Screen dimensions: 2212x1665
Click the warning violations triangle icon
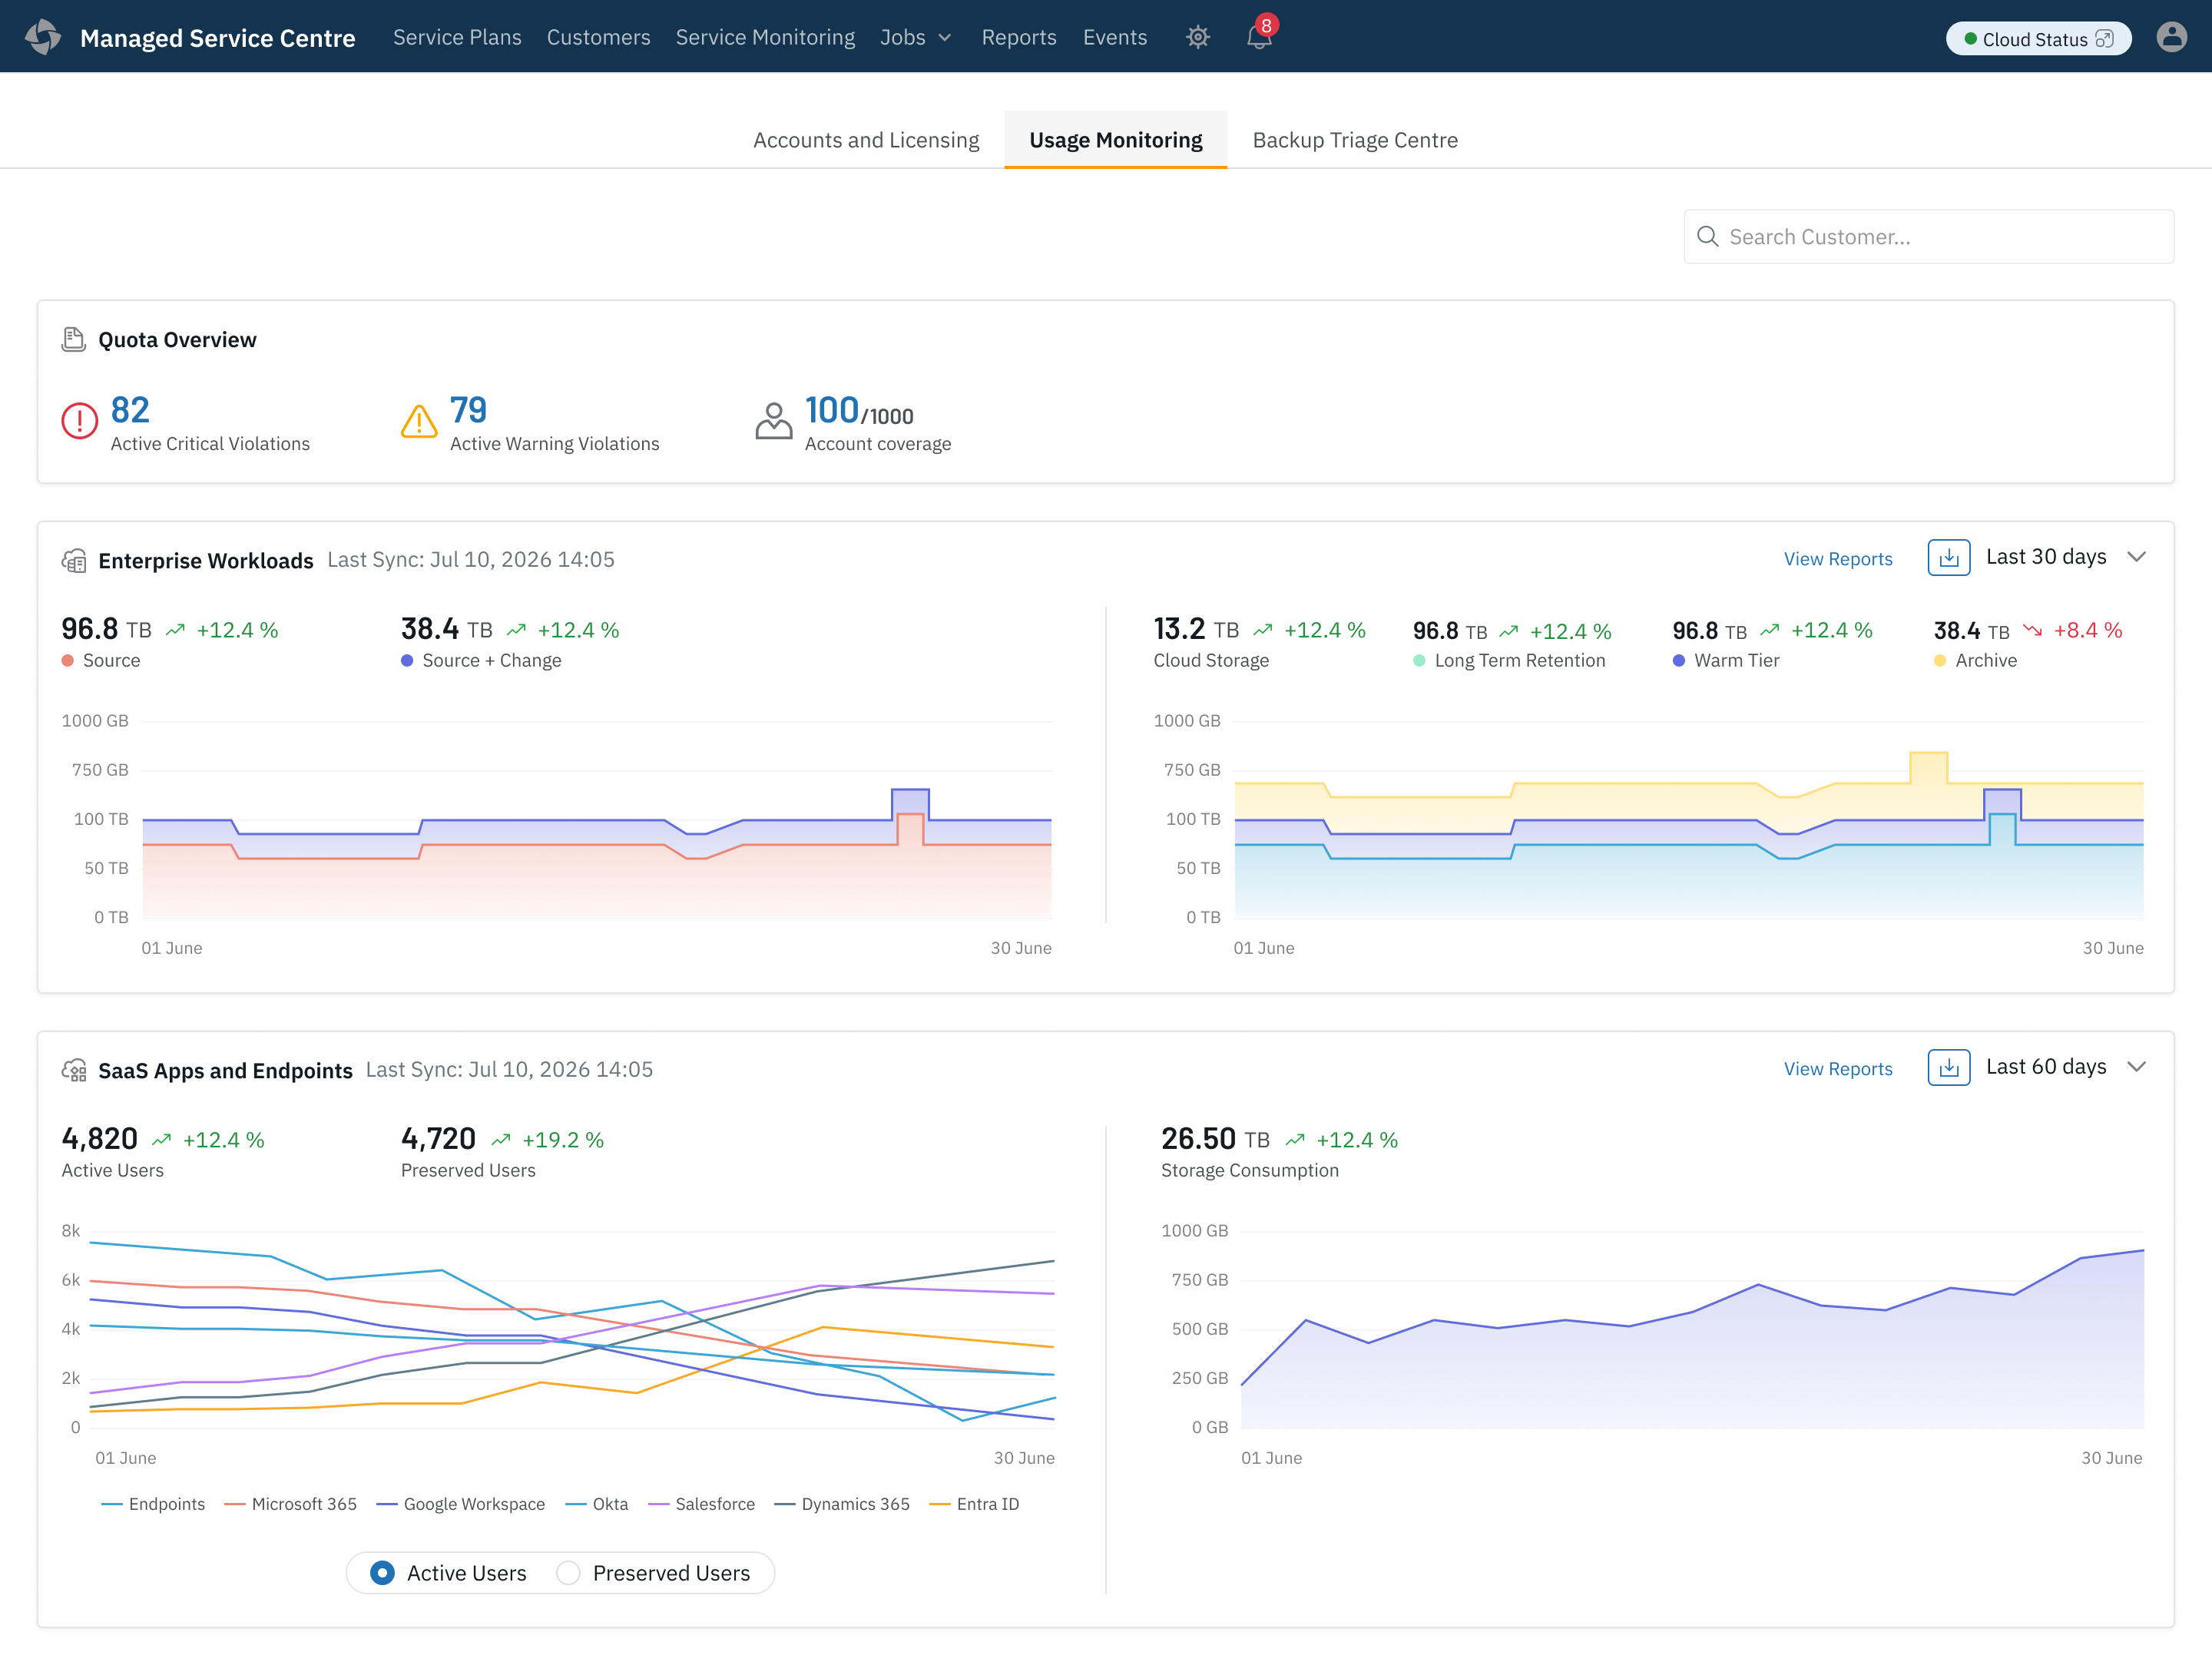[419, 421]
